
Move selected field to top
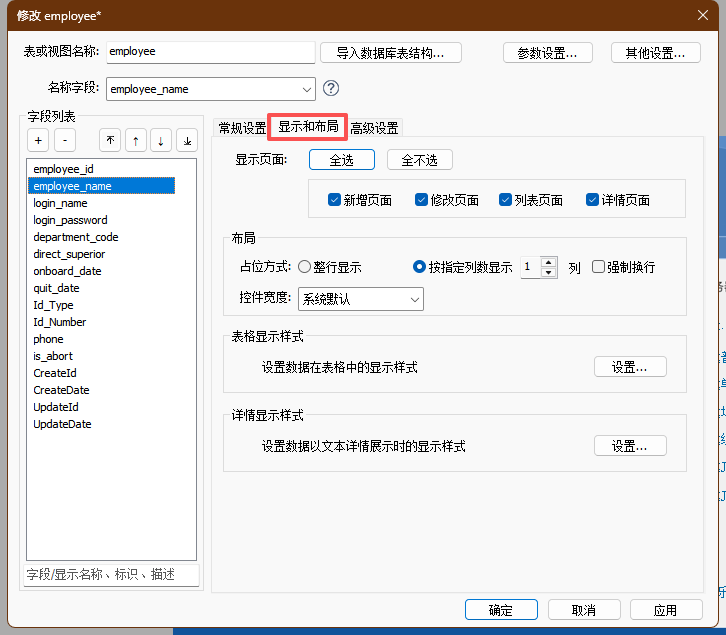tap(110, 140)
